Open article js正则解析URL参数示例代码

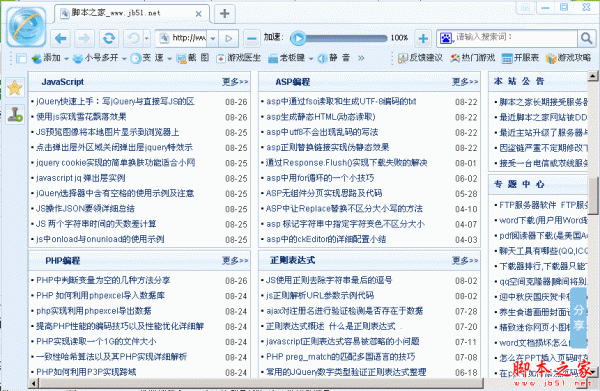pyautogui.click(x=320, y=296)
